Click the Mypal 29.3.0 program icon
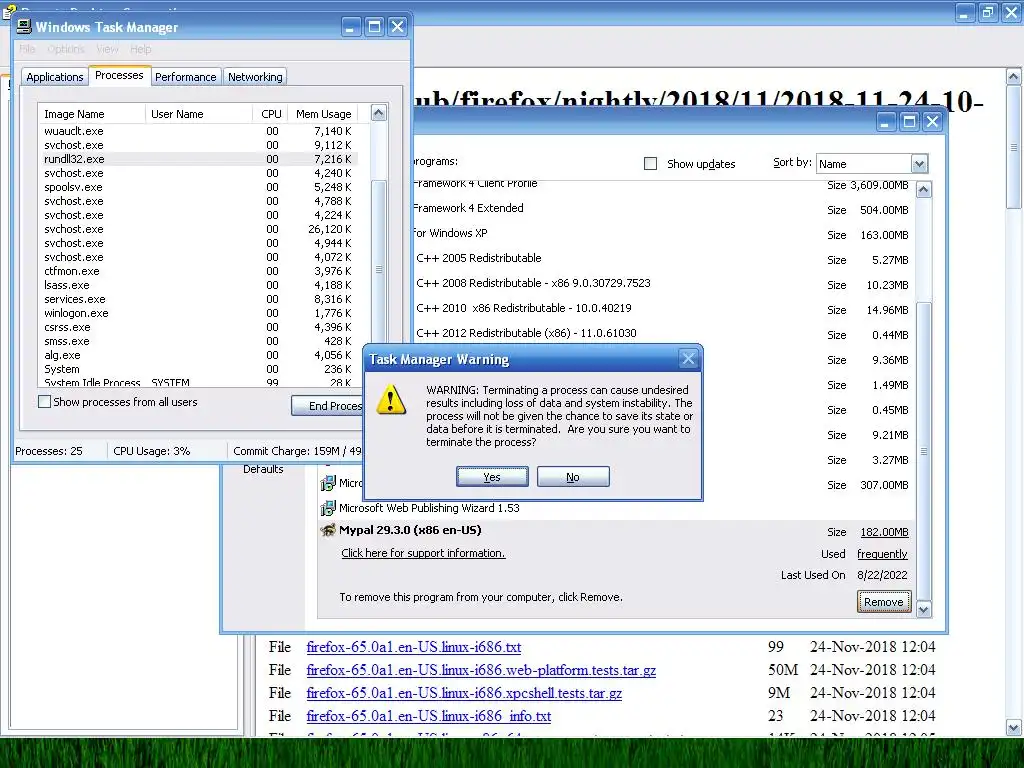 coord(328,530)
